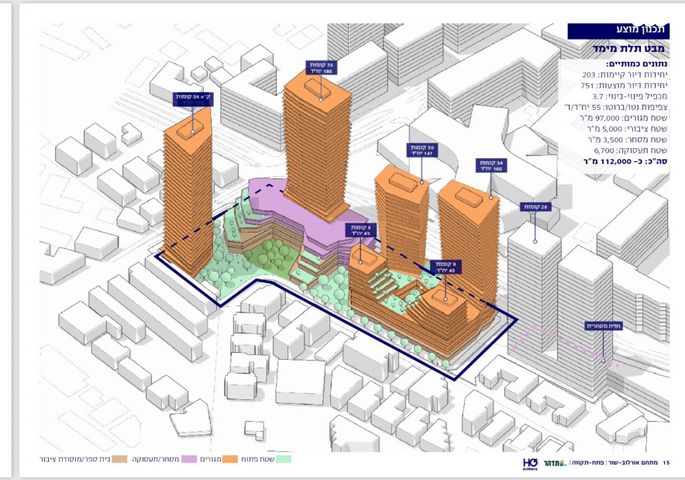Click the '34 קומות 160' tower callout label

point(491,166)
